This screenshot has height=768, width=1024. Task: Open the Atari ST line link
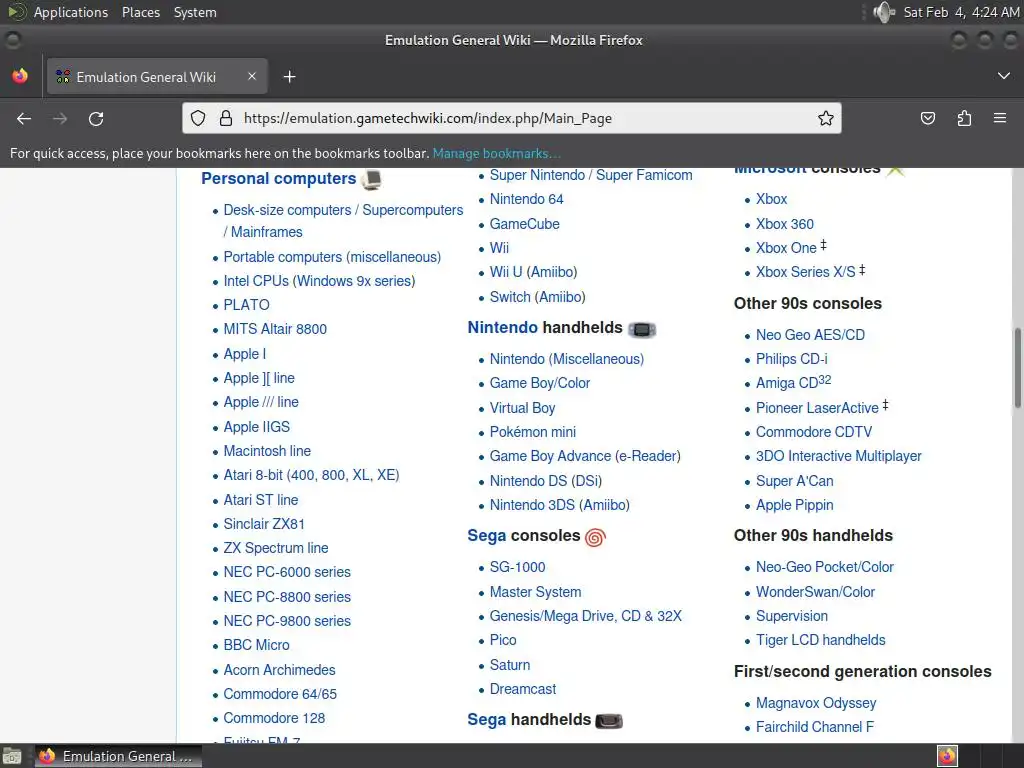pyautogui.click(x=261, y=500)
